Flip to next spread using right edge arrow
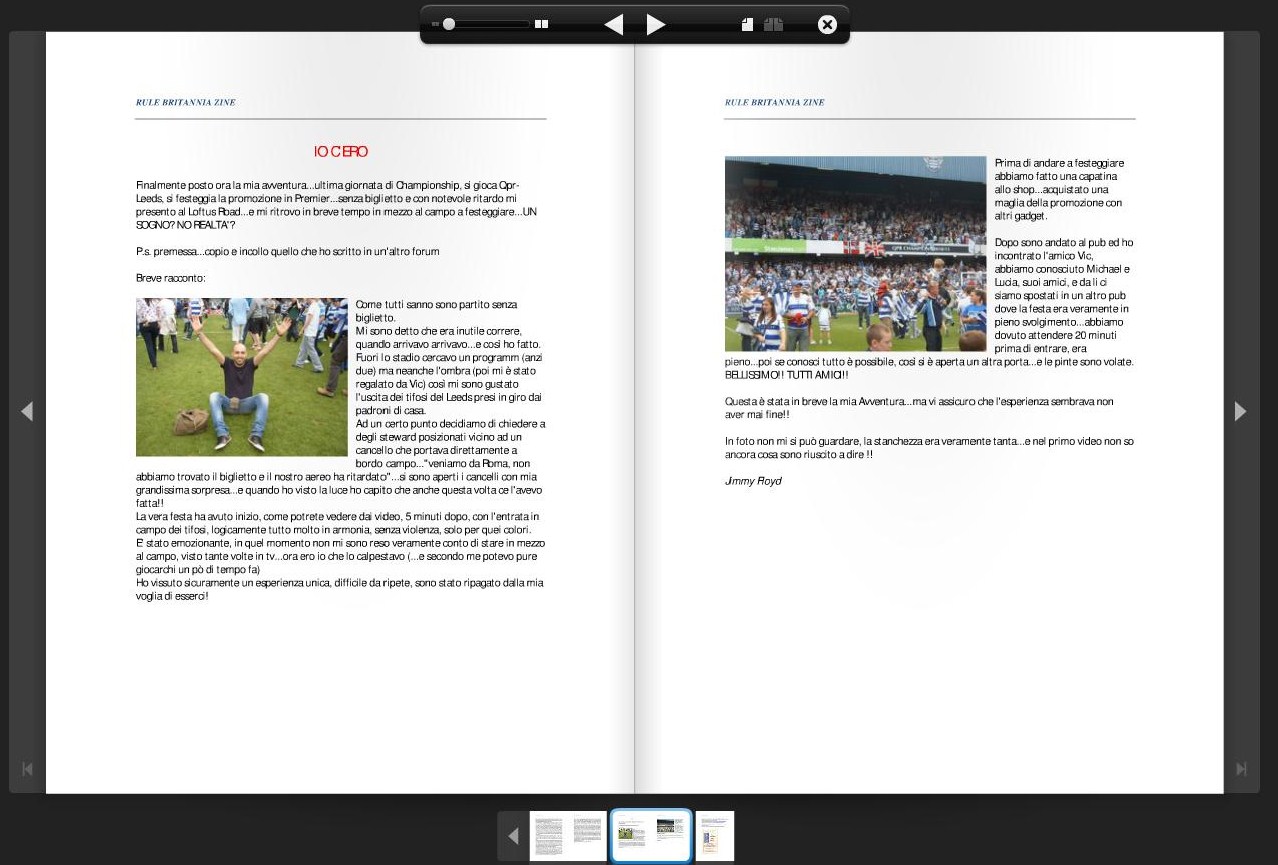Screen dimensions: 1278x865 tap(1241, 411)
